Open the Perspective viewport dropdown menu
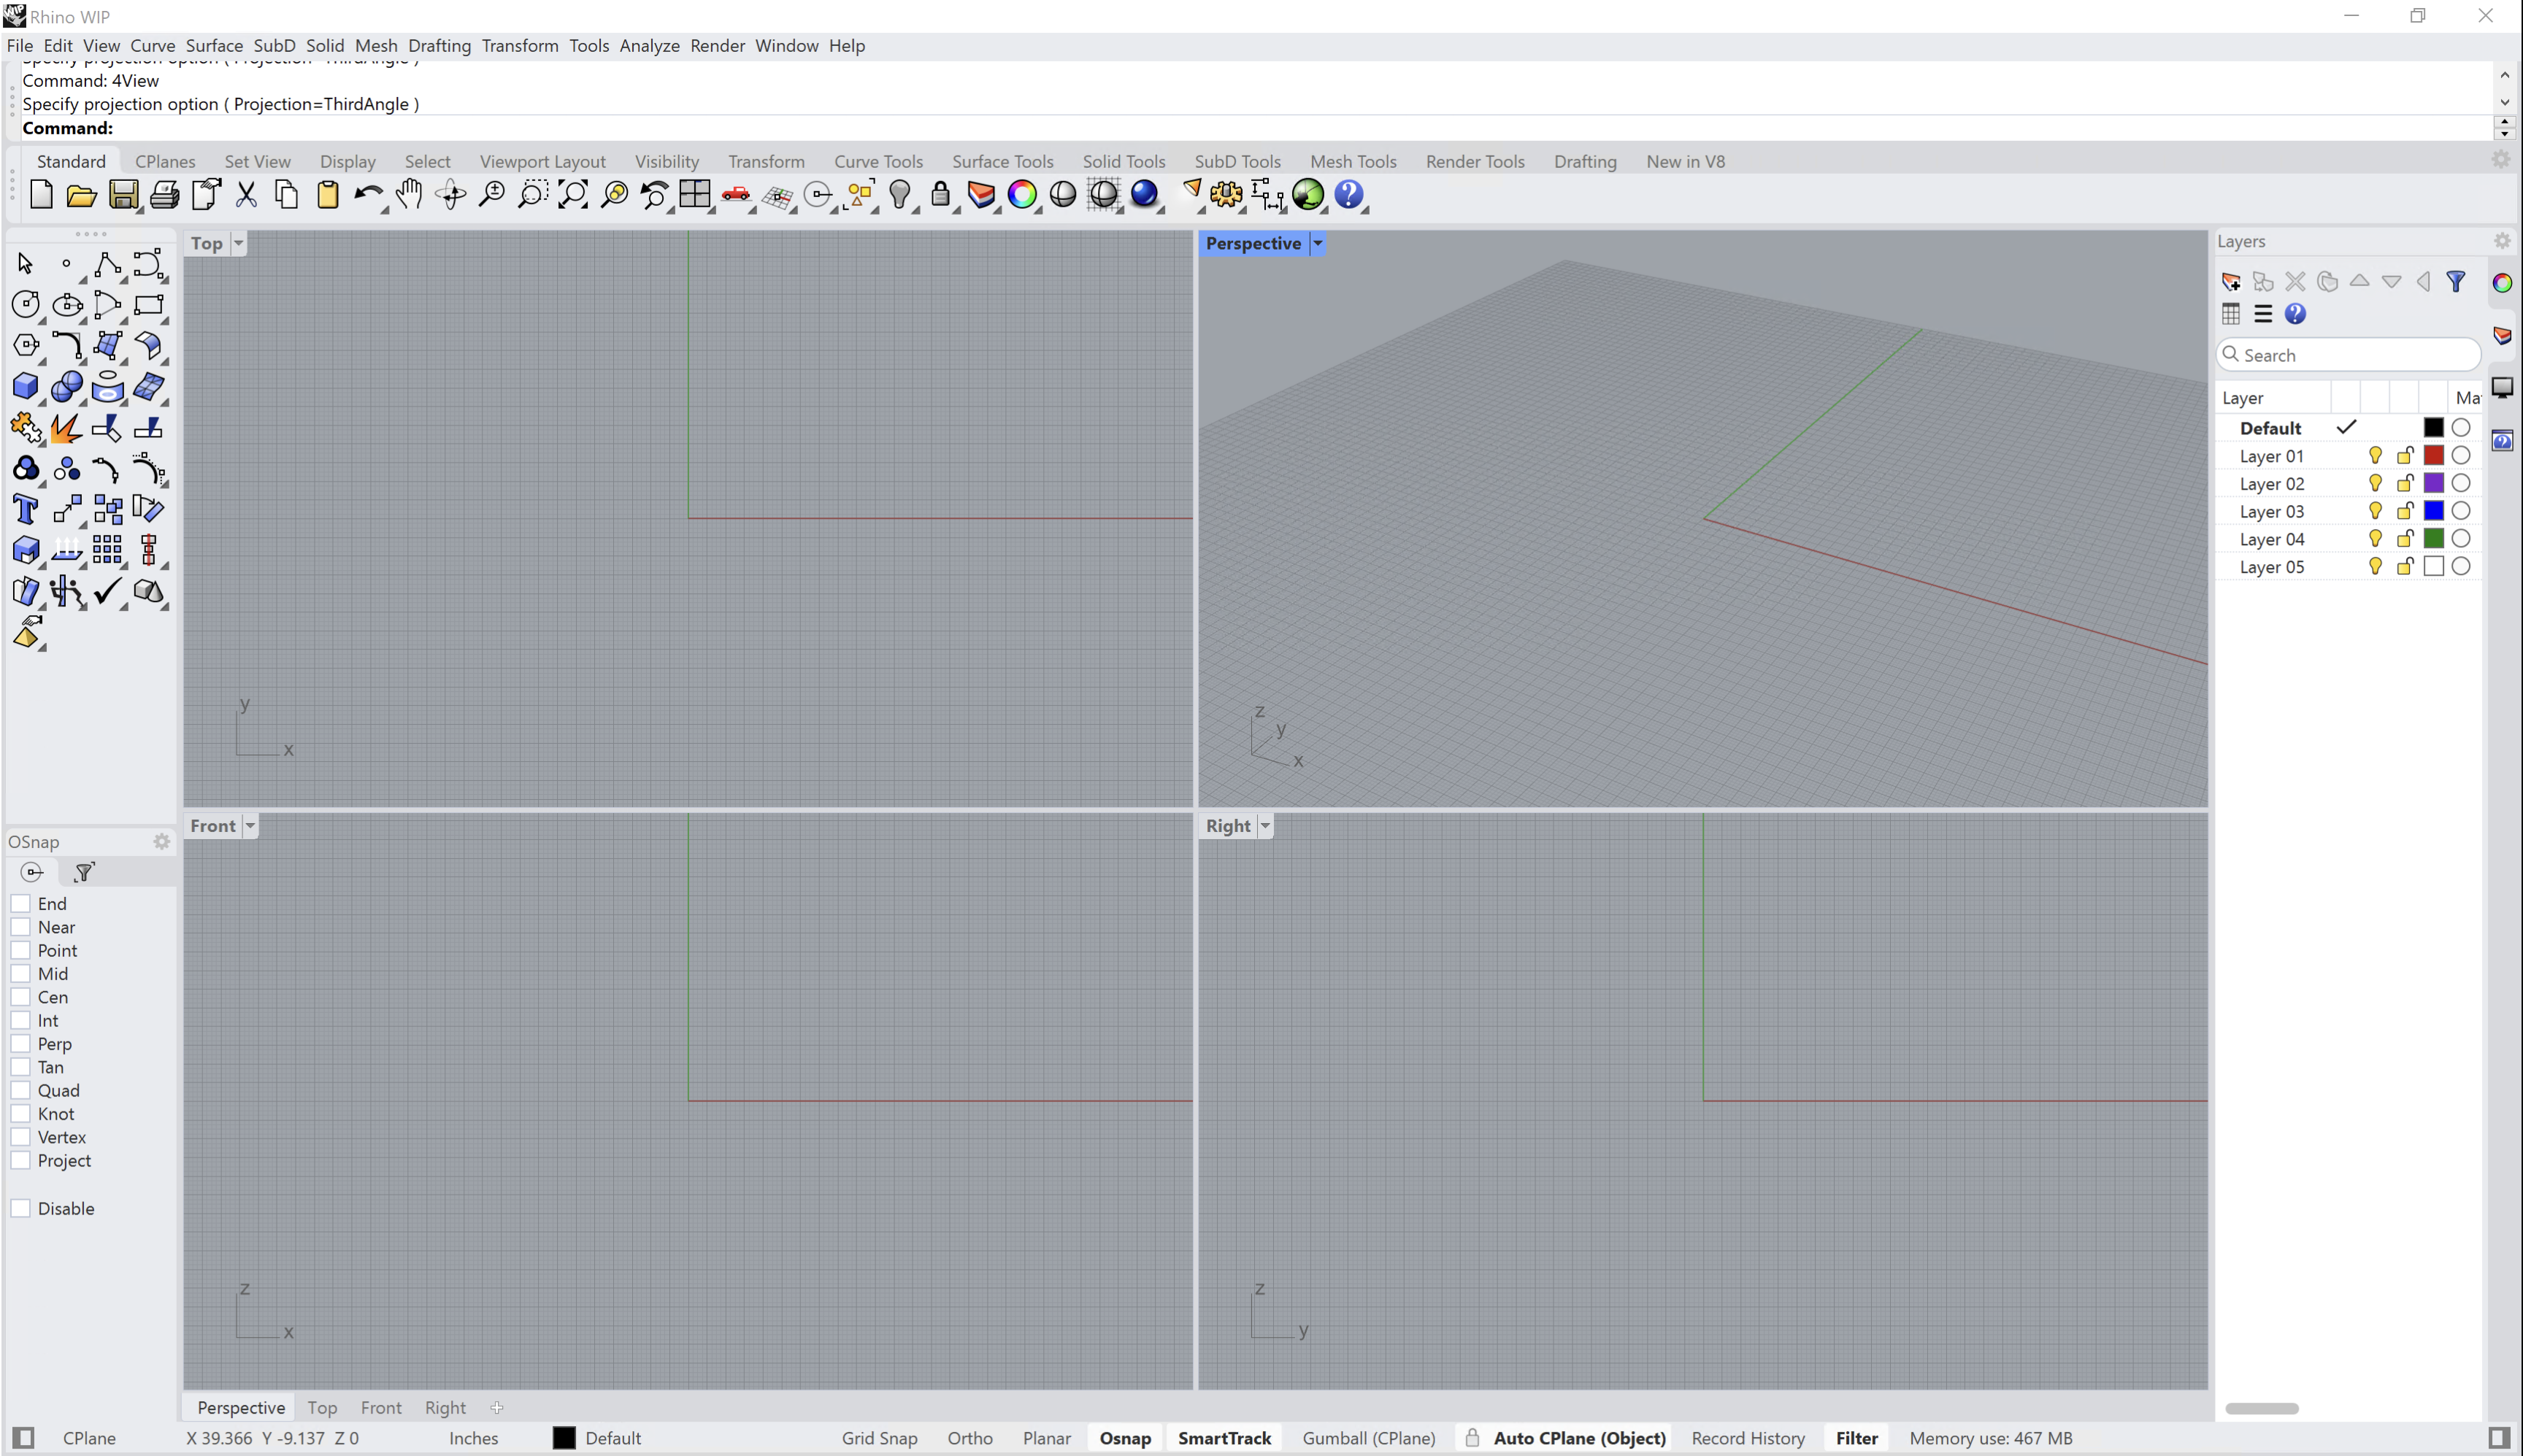 click(1318, 243)
